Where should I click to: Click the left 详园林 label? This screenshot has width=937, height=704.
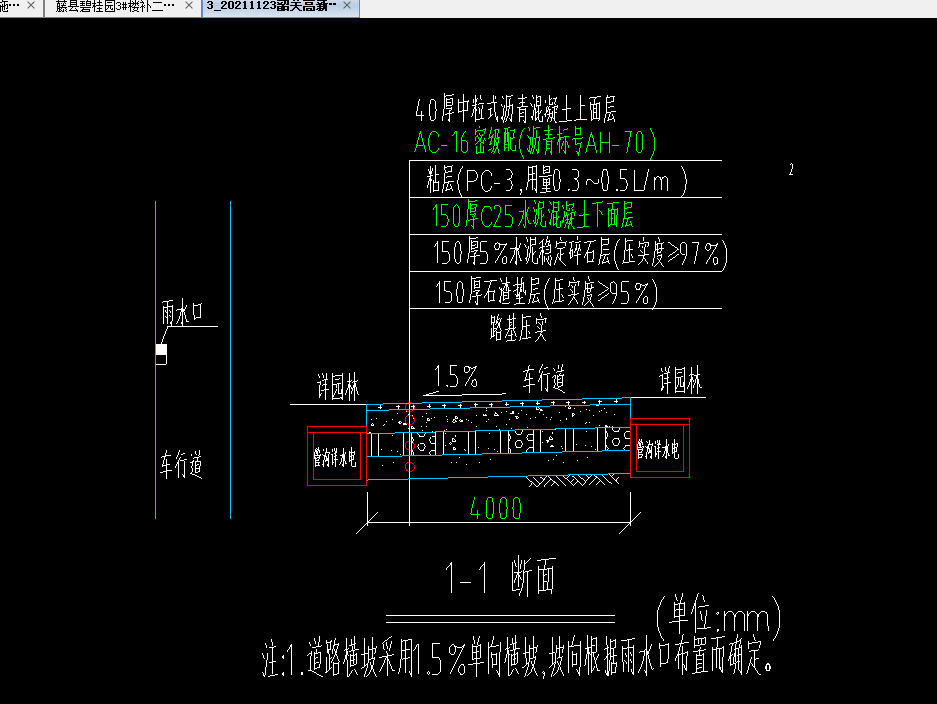pos(338,387)
